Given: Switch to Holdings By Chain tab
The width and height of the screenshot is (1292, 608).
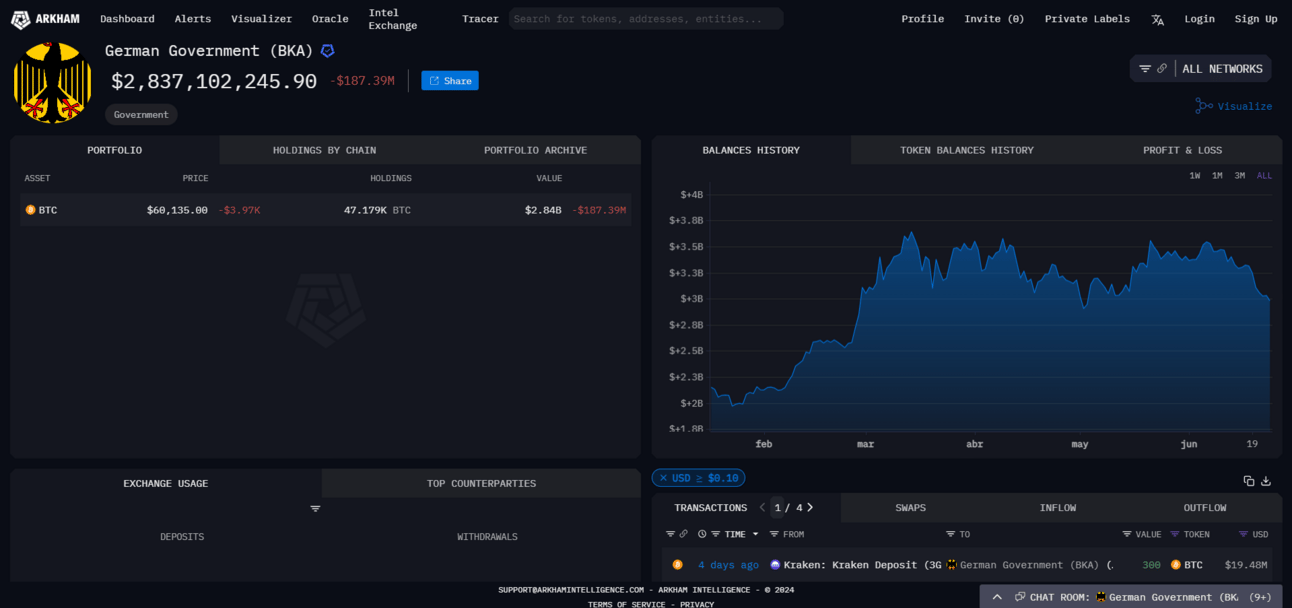Looking at the screenshot, I should 325,150.
